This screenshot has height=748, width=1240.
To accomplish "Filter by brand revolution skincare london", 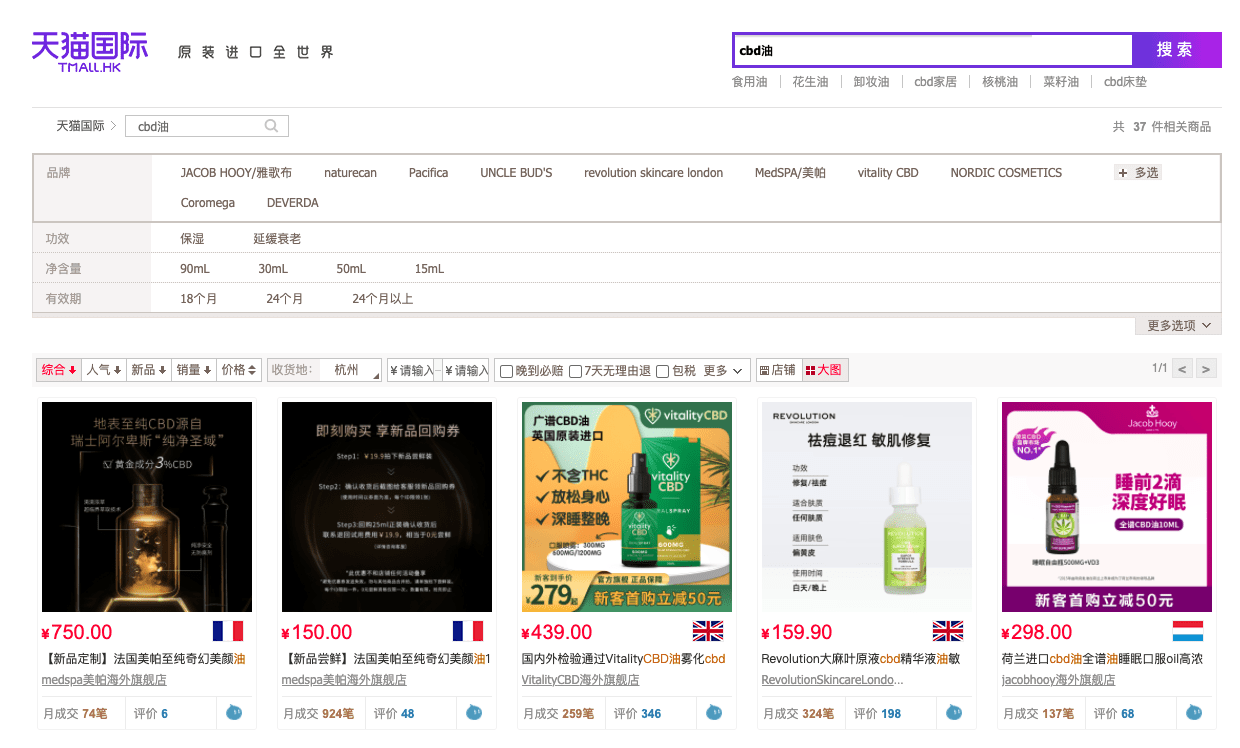I will (654, 173).
